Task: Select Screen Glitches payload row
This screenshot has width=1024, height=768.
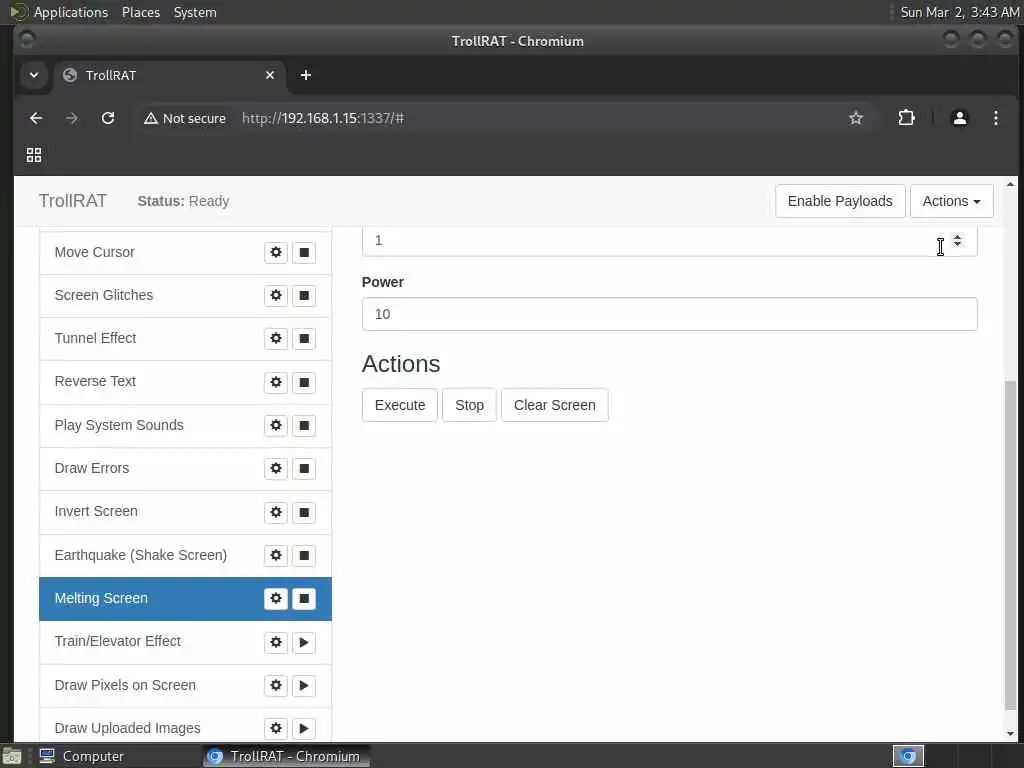Action: (x=185, y=296)
